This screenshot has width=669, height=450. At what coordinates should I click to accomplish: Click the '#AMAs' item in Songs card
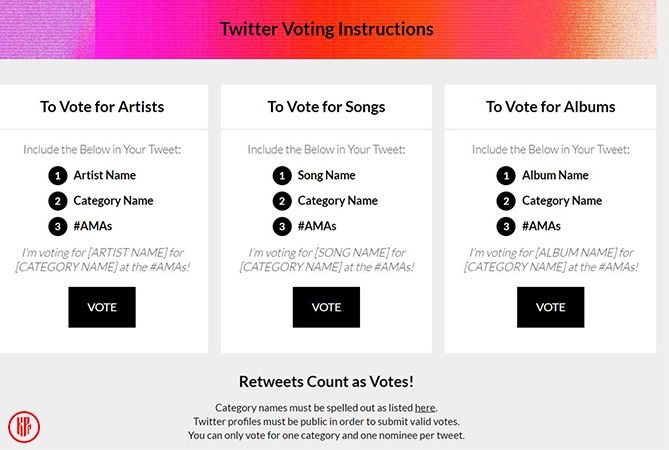317,226
